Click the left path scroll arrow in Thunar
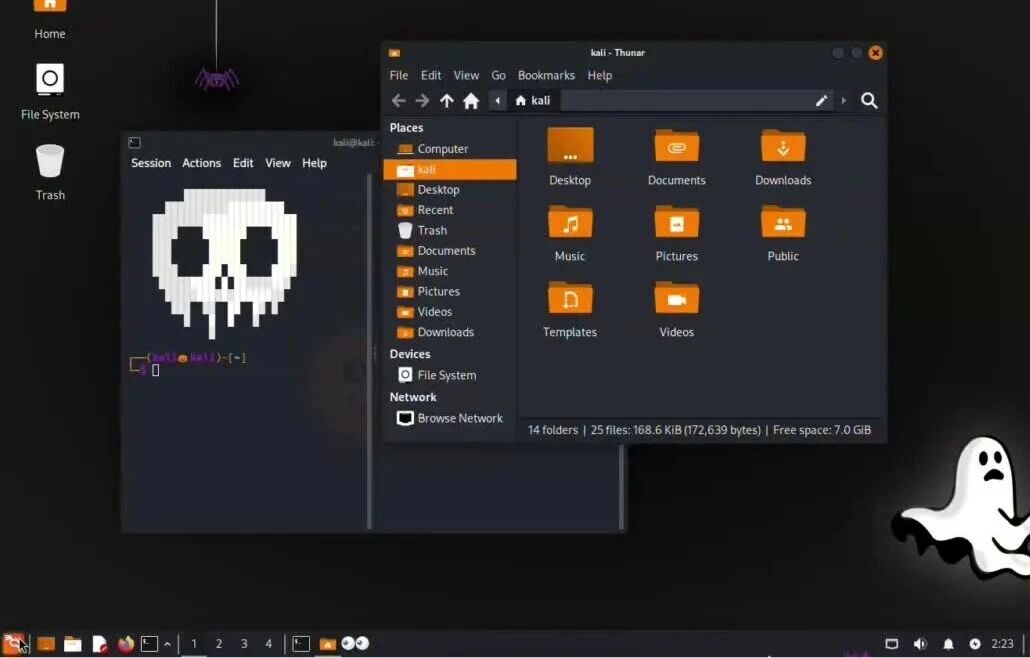Screen dimensions: 1030x658 tap(497, 100)
